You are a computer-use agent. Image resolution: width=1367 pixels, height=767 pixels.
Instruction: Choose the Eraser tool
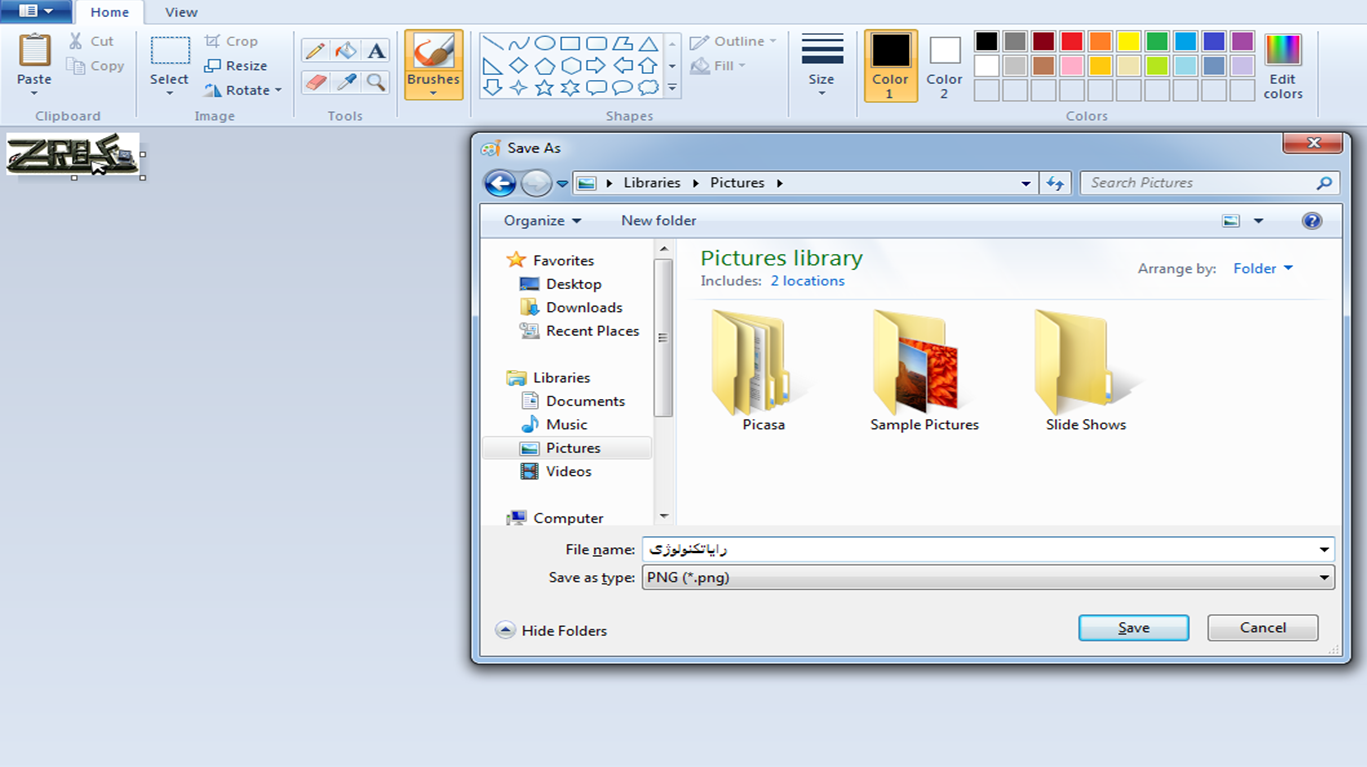tap(315, 82)
